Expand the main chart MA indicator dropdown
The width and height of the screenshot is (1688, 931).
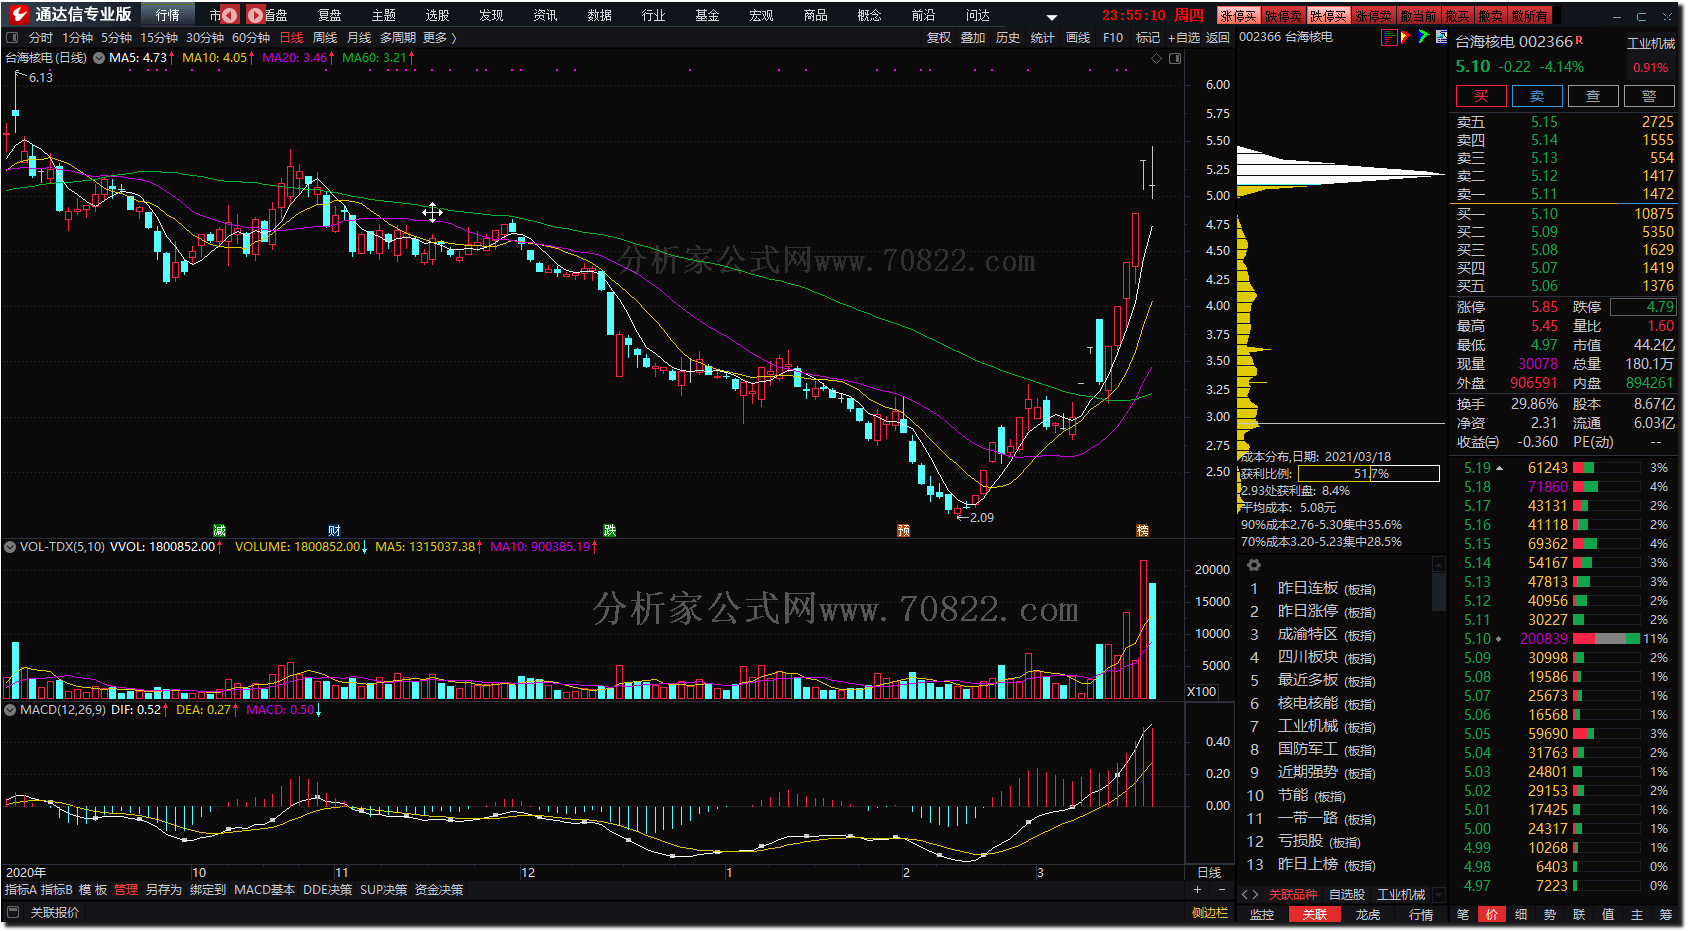coord(99,58)
